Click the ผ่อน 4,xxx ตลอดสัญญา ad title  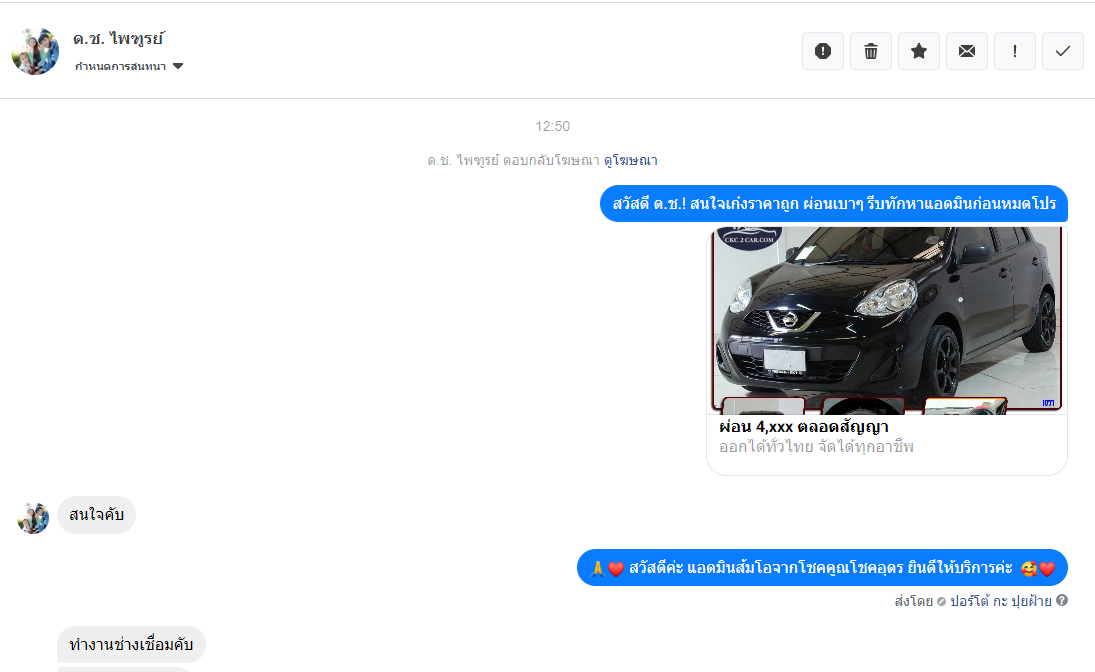point(804,426)
